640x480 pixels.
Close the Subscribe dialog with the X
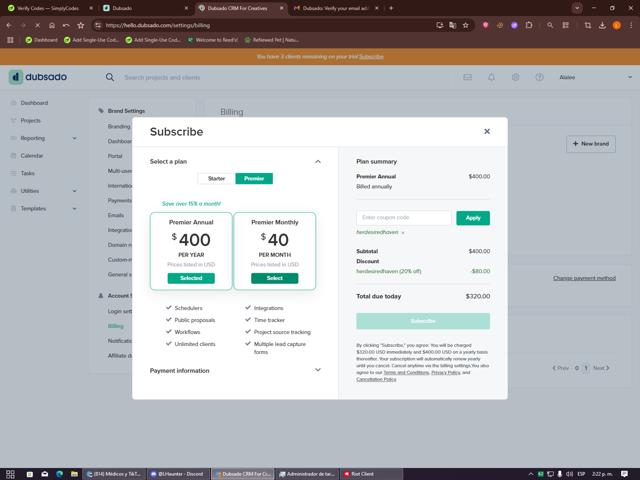pyautogui.click(x=487, y=131)
